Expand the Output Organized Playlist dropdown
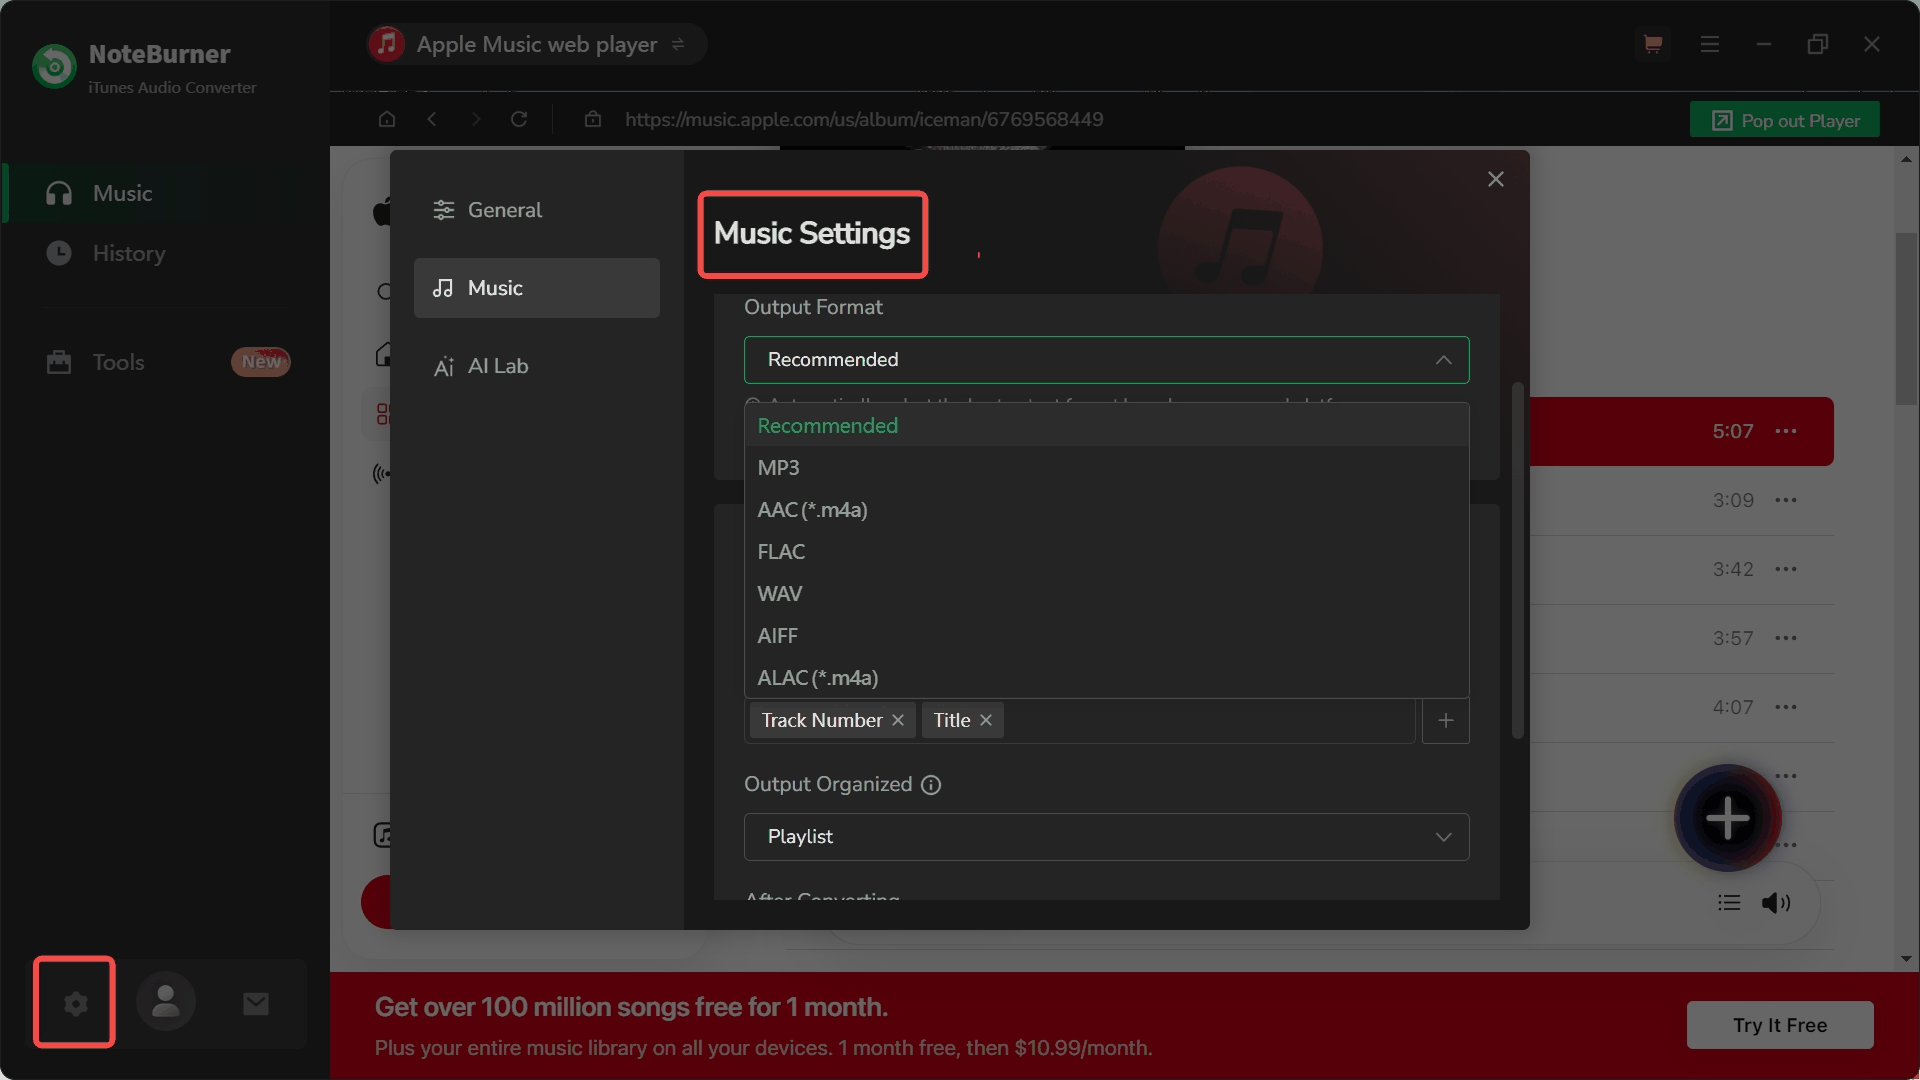 point(1106,837)
